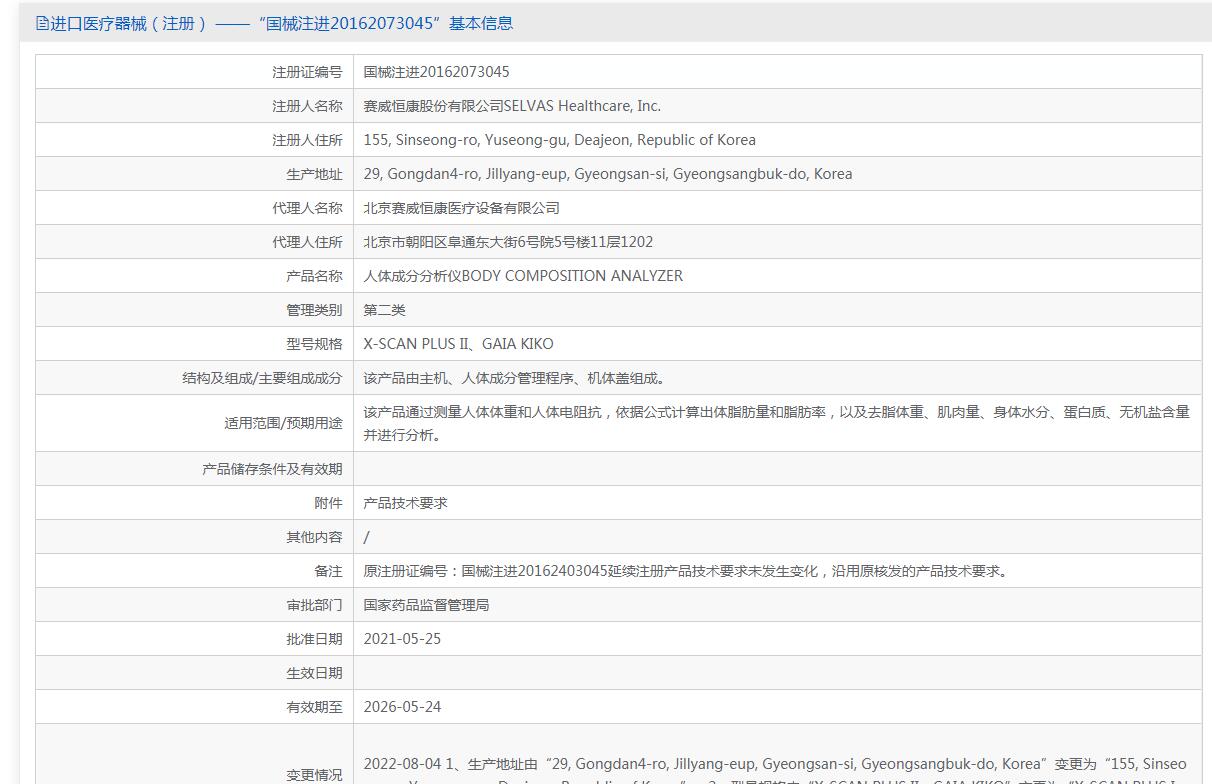Click the 生效日期 label
This screenshot has height=784, width=1212.
tap(314, 673)
